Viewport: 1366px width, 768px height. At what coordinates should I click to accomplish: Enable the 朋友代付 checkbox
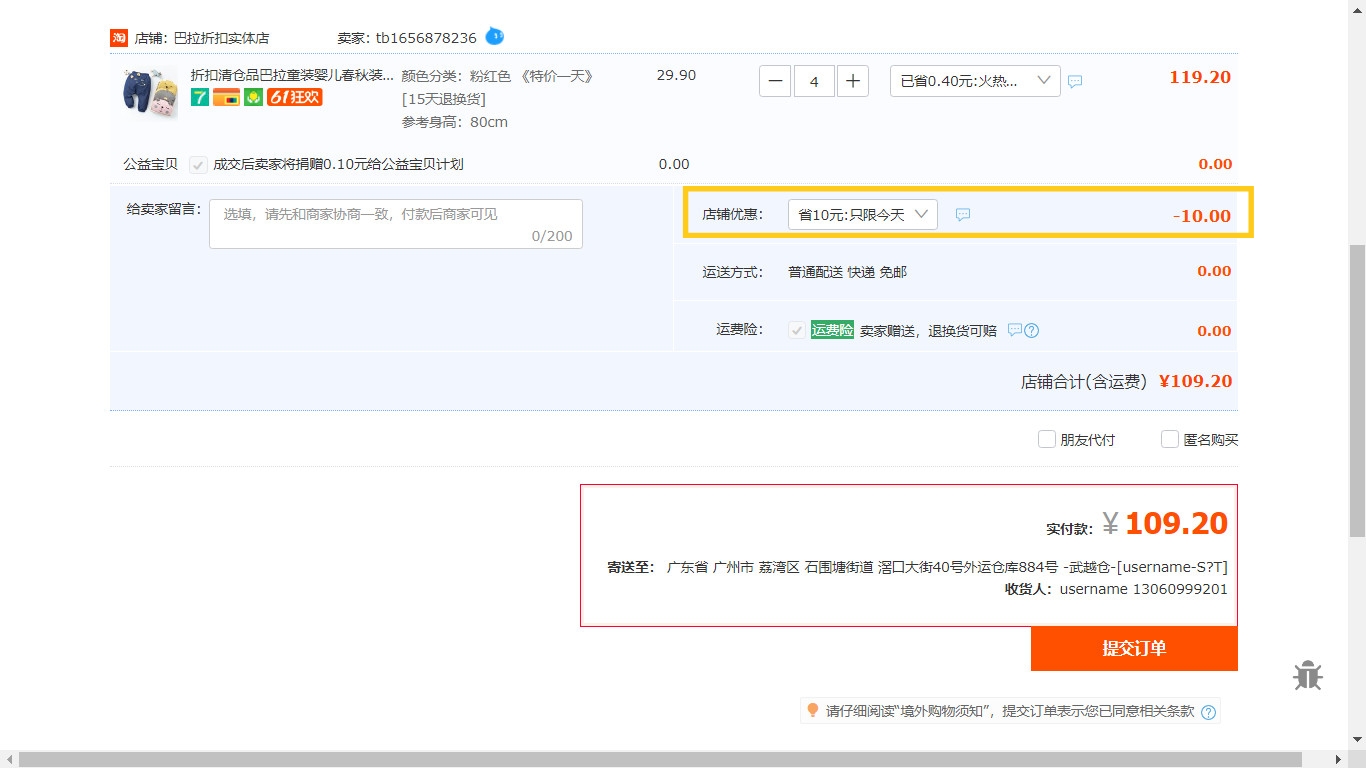coord(1047,439)
